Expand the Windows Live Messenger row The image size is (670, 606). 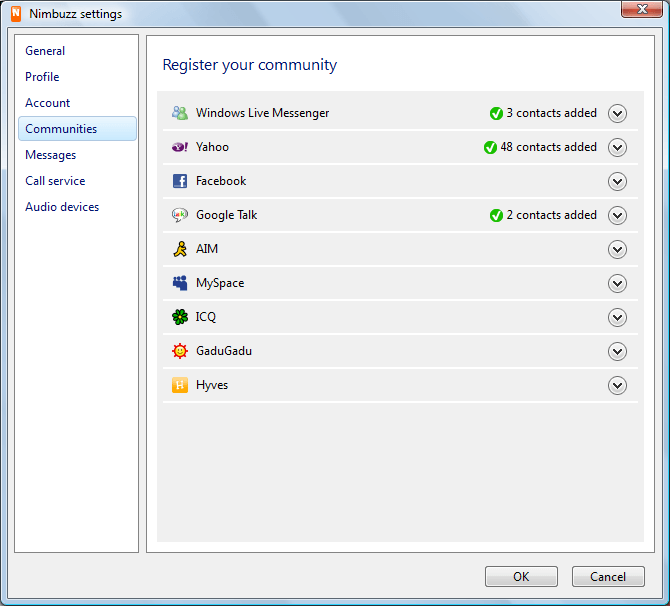tap(617, 113)
